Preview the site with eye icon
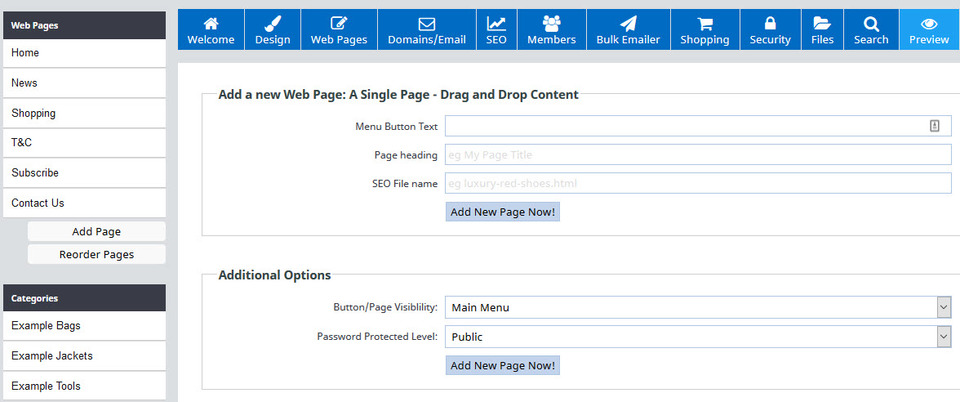This screenshot has width=960, height=402. (929, 24)
